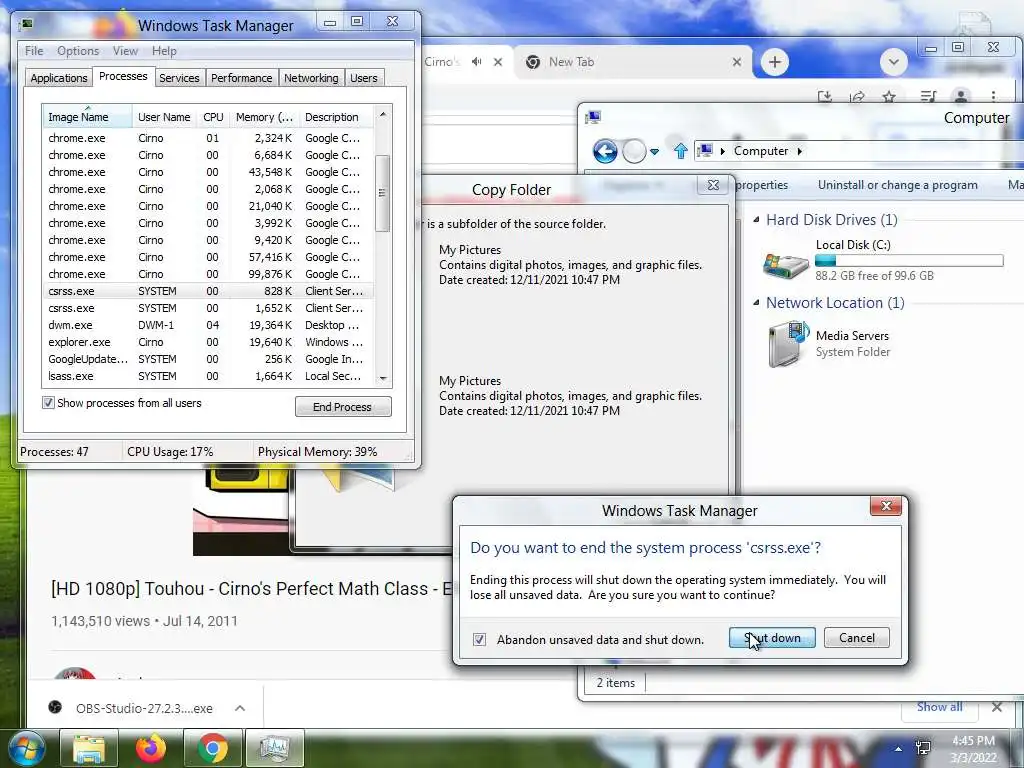Open the Options menu in Task Manager
The image size is (1024, 768).
pos(78,51)
